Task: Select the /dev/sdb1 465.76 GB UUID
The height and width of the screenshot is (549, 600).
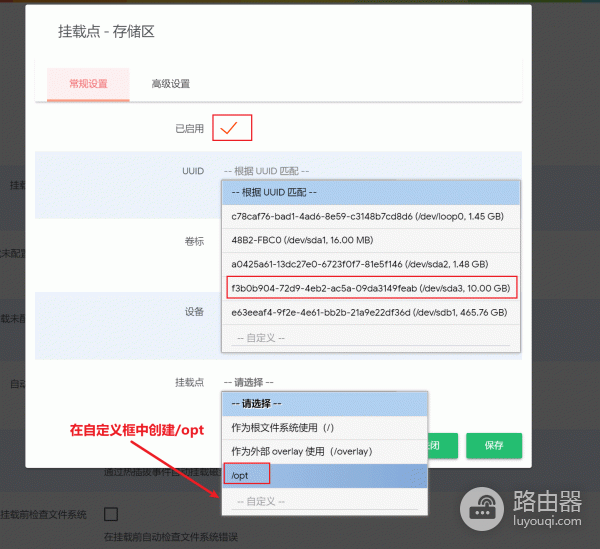Action: coord(371,313)
